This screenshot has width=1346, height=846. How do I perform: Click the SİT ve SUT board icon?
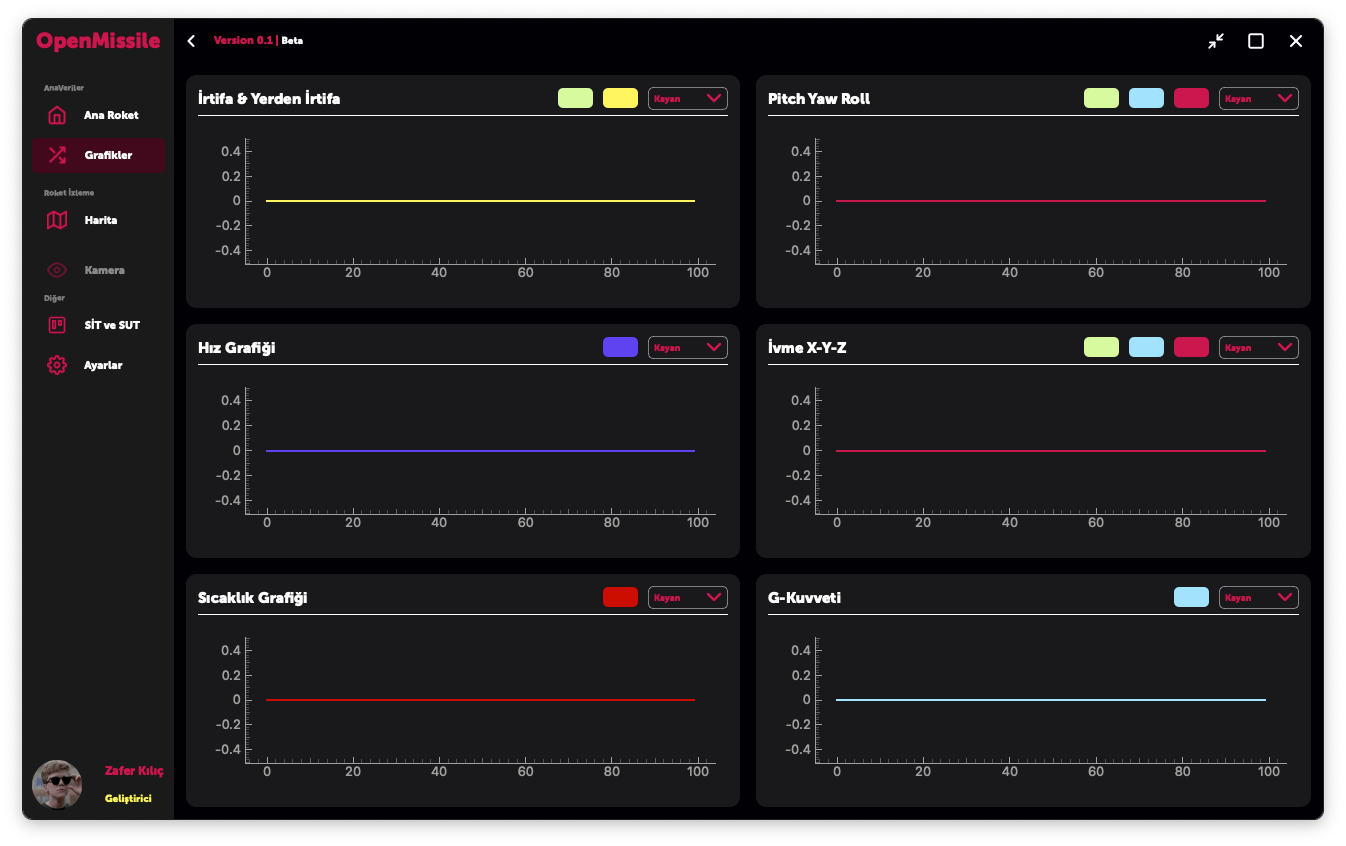[x=57, y=325]
